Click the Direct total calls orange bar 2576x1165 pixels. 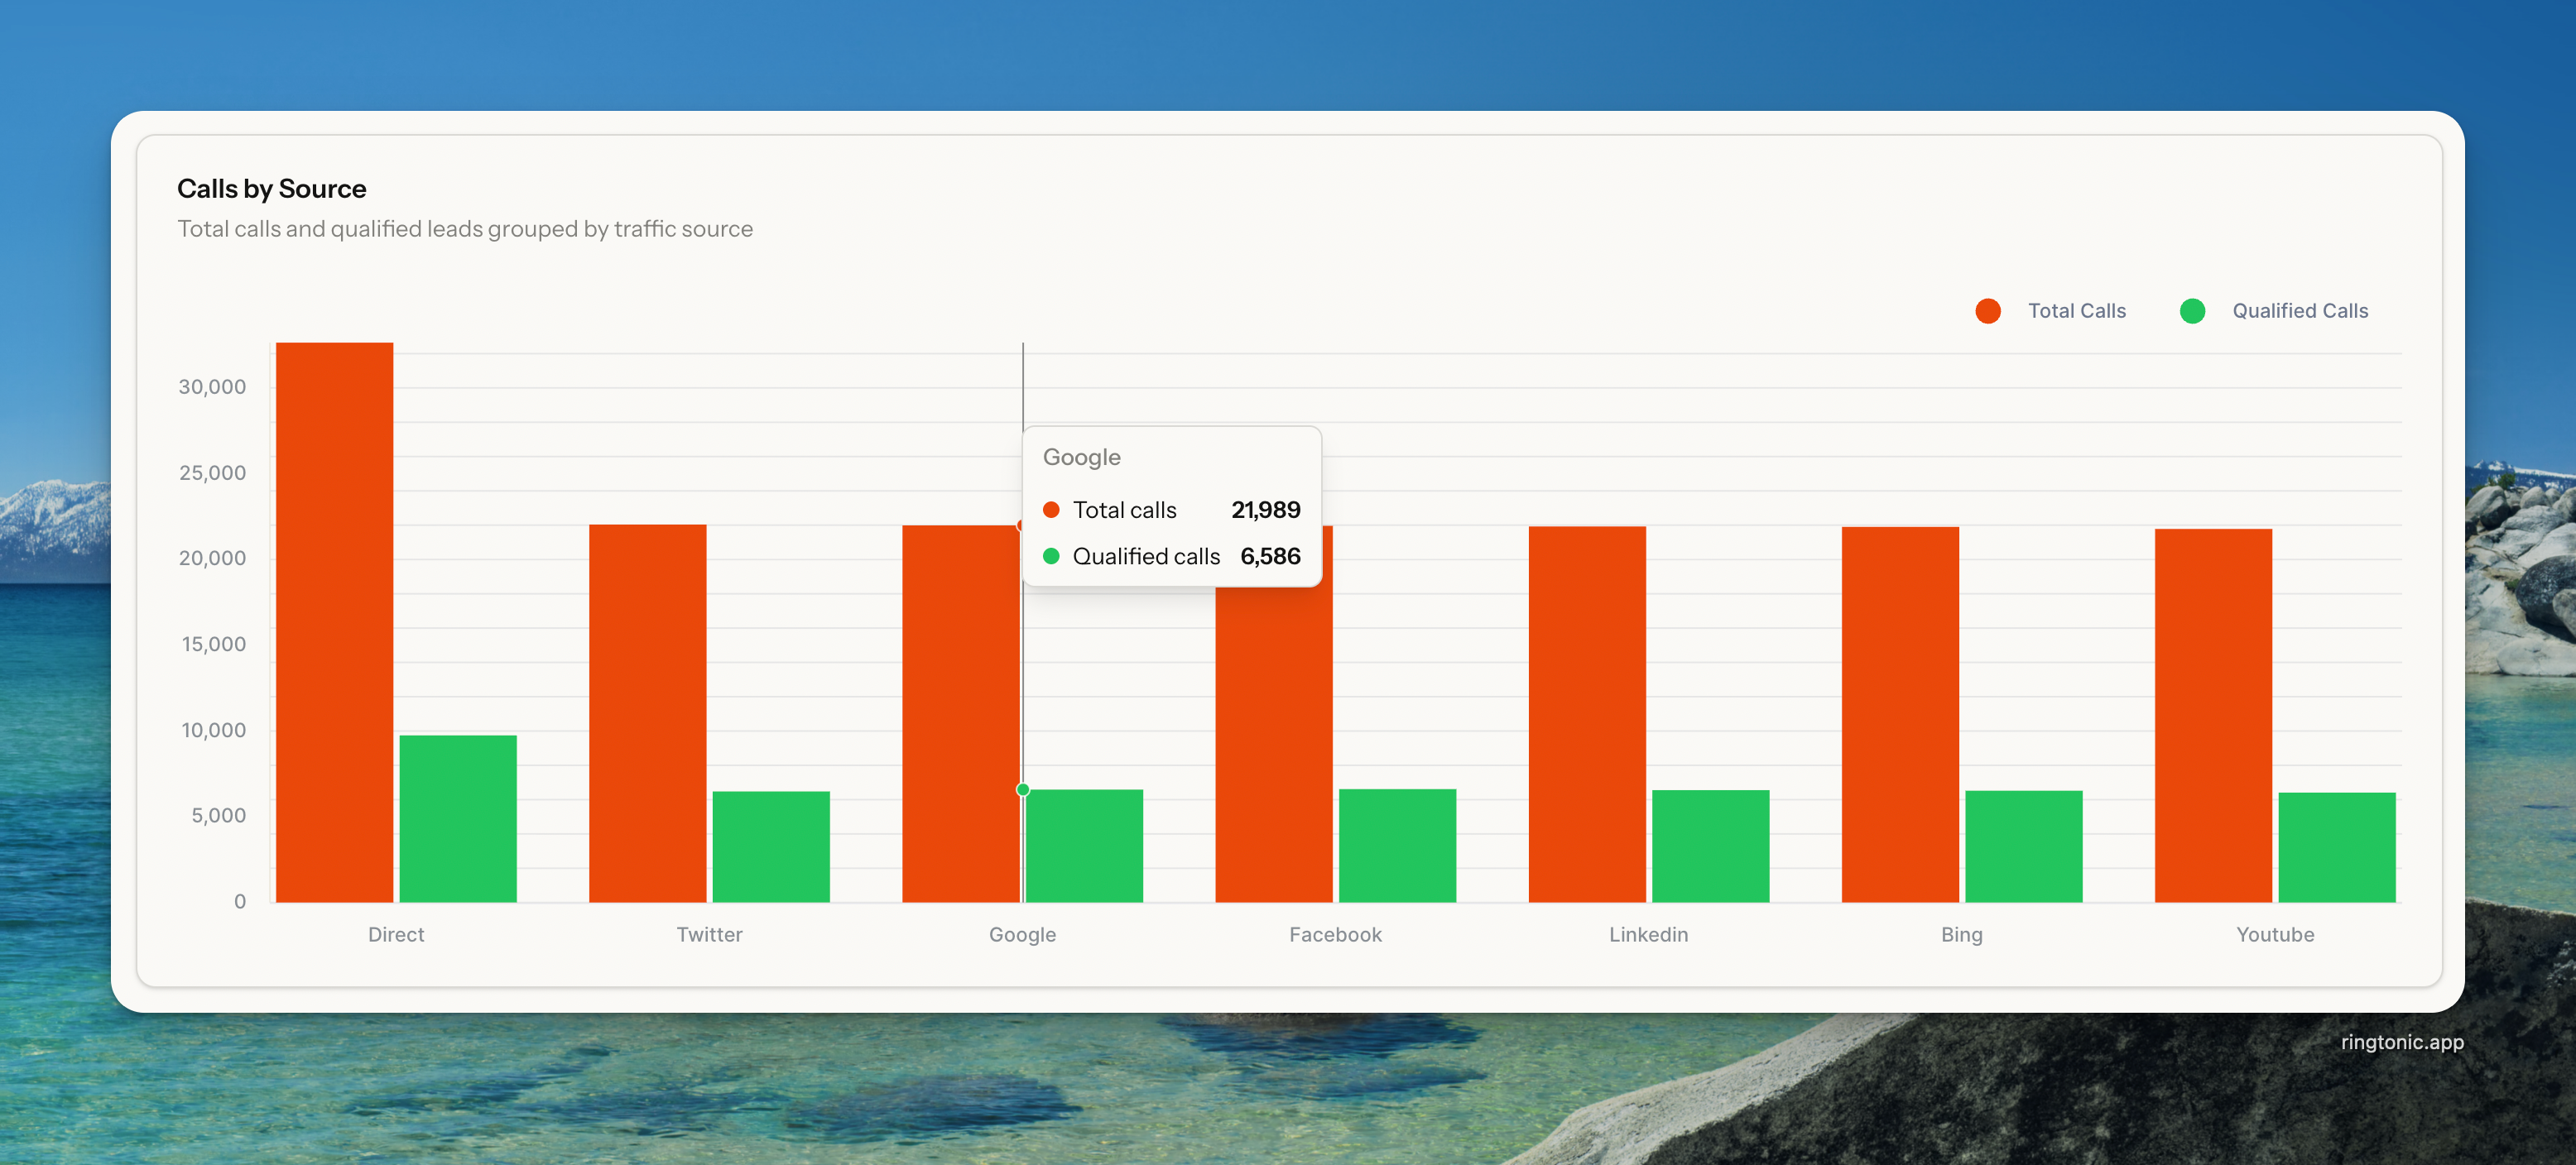pyautogui.click(x=334, y=621)
